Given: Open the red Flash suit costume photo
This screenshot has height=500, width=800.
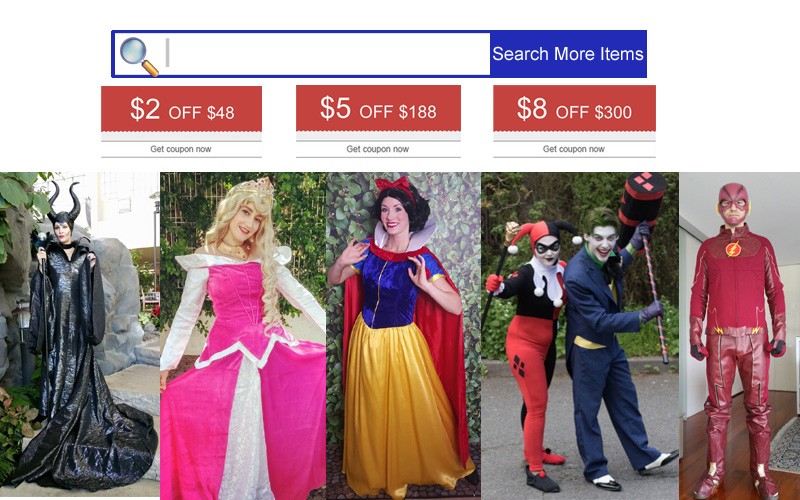Looking at the screenshot, I should (x=739, y=336).
